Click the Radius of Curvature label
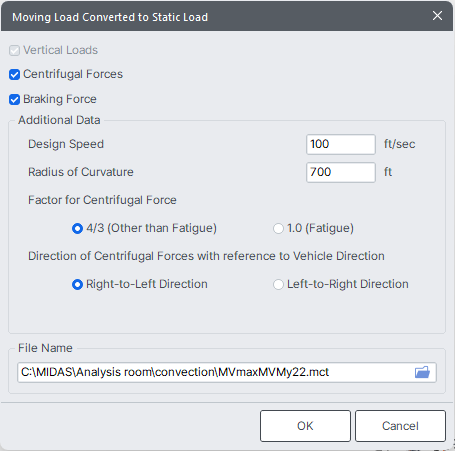The height and width of the screenshot is (451, 455). 81,172
